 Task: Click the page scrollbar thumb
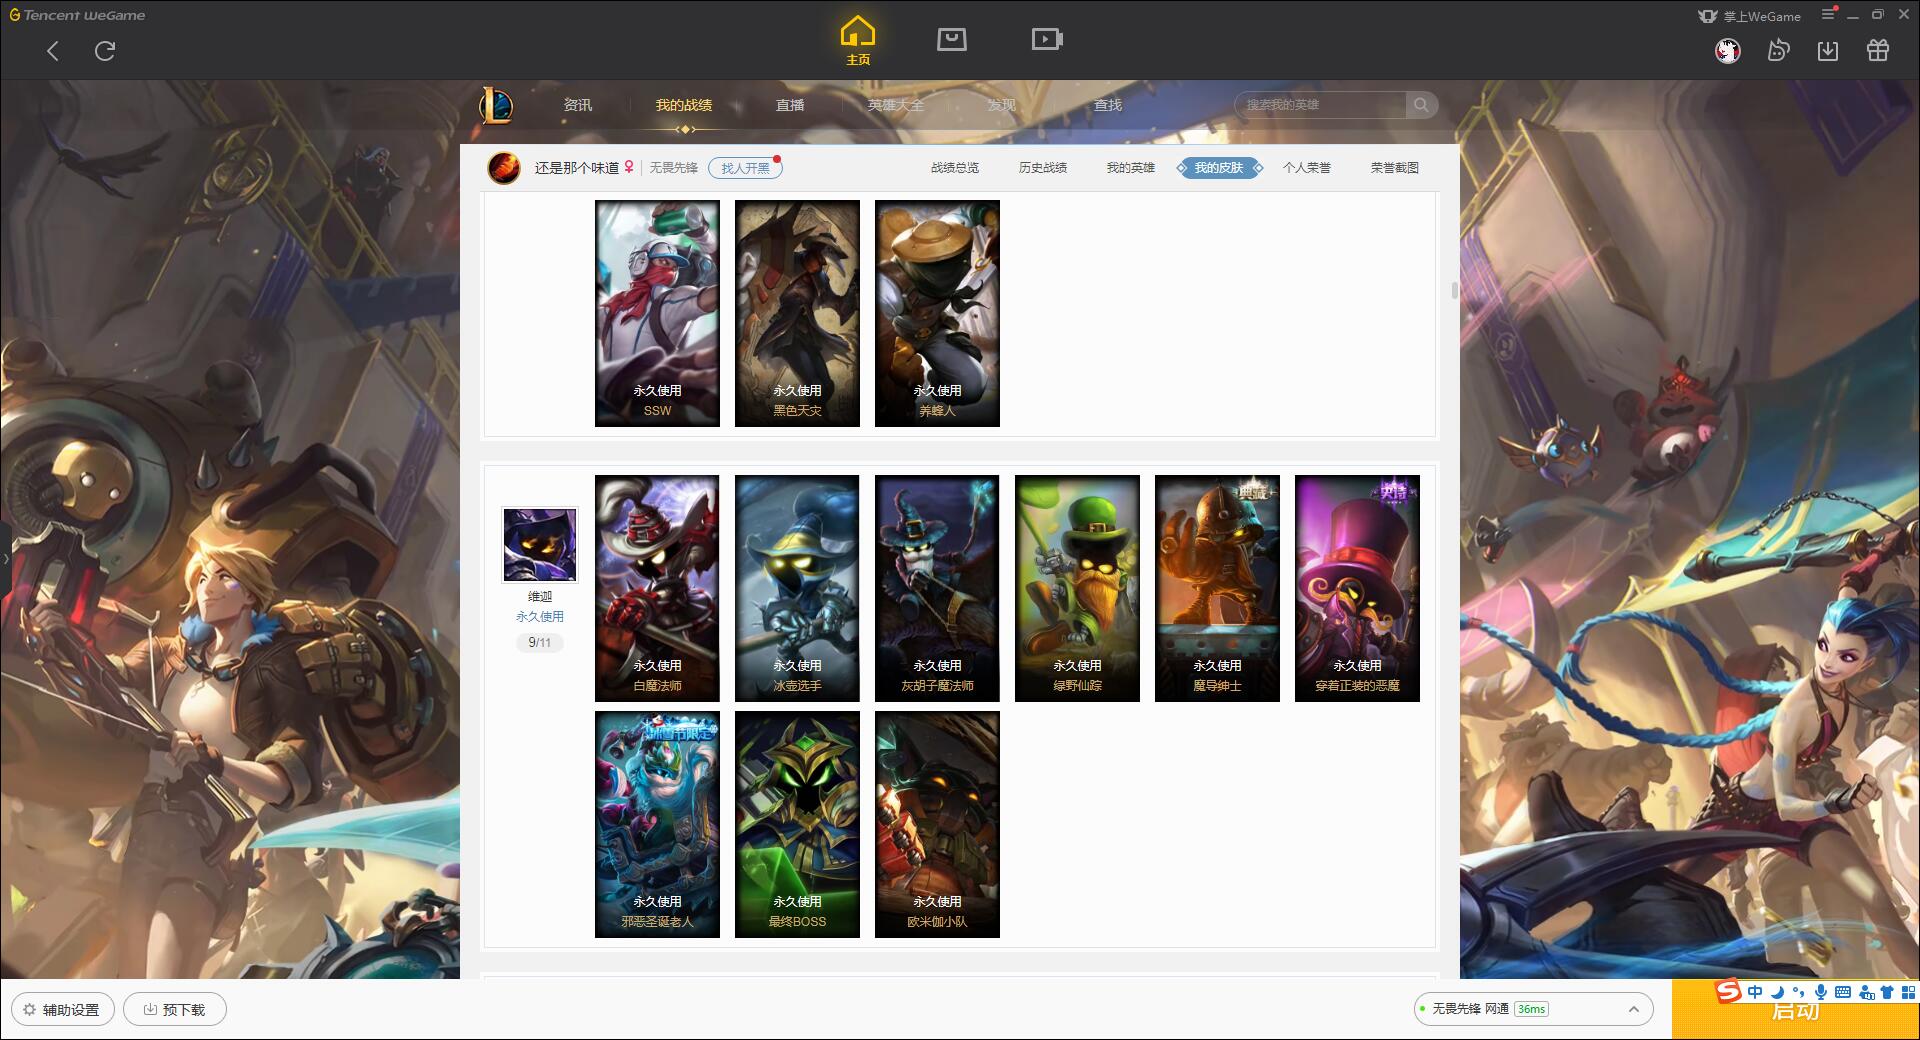[x=1454, y=291]
